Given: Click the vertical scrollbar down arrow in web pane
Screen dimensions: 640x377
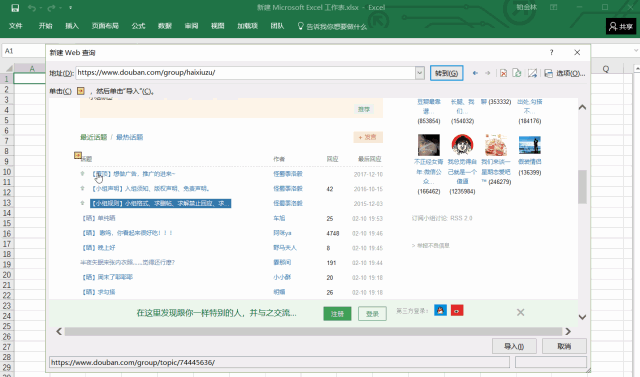Looking at the screenshot, I should (x=582, y=317).
